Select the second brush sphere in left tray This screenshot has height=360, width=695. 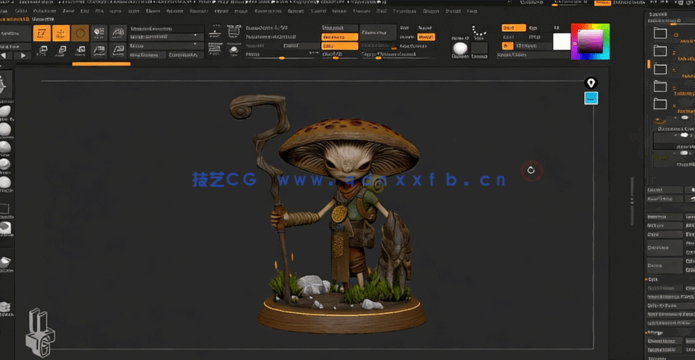[5, 129]
